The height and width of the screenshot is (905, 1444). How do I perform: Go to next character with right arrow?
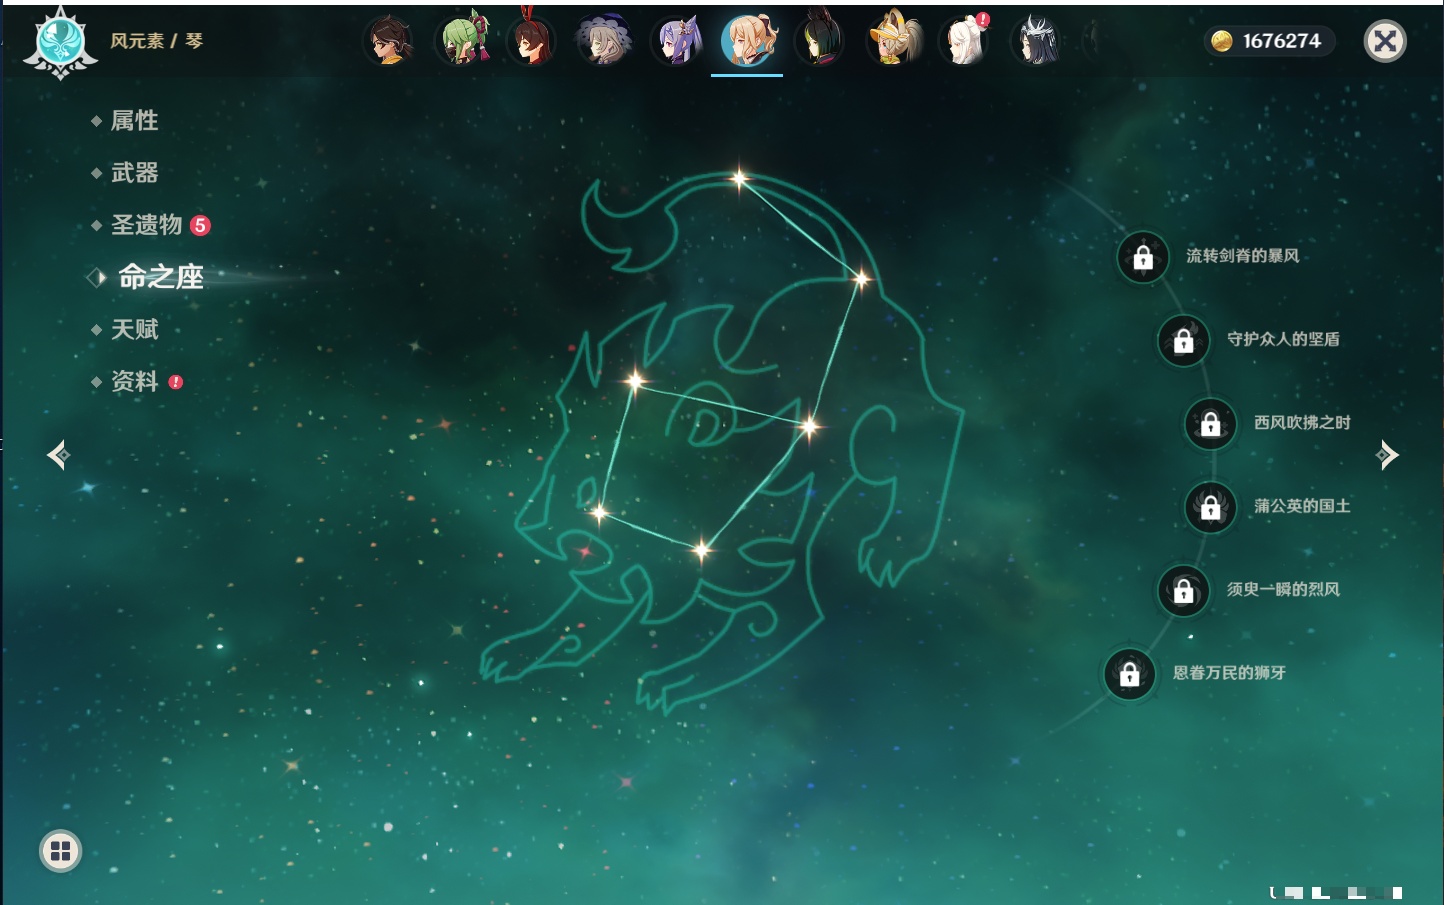click(x=1387, y=455)
